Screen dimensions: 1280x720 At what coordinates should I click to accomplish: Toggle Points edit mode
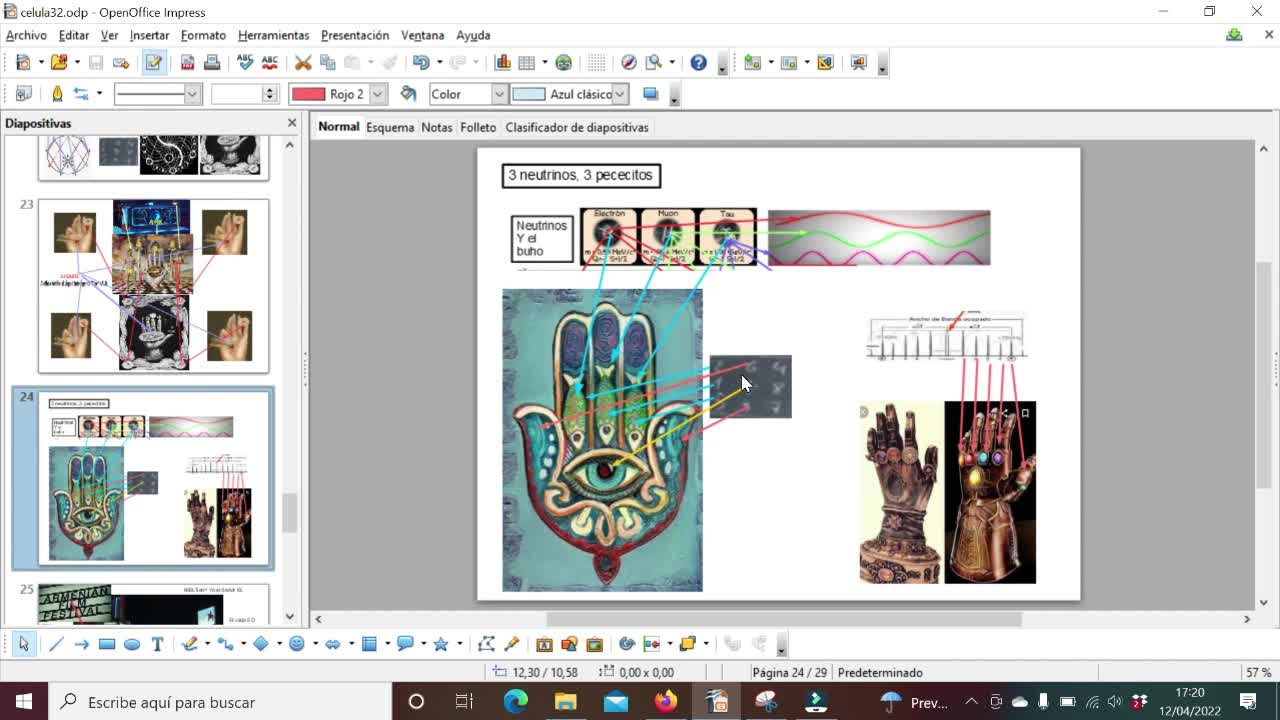point(487,644)
